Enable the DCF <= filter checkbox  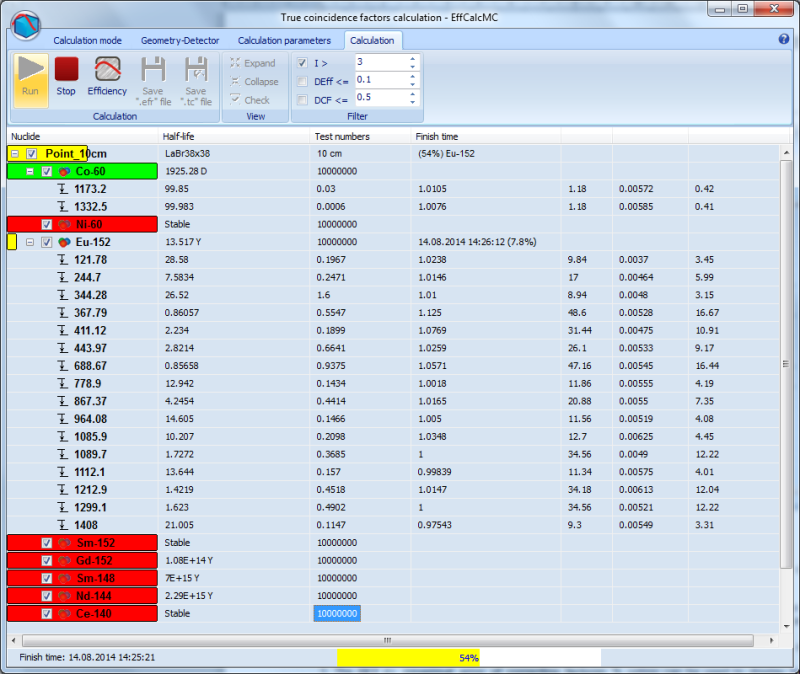point(302,99)
